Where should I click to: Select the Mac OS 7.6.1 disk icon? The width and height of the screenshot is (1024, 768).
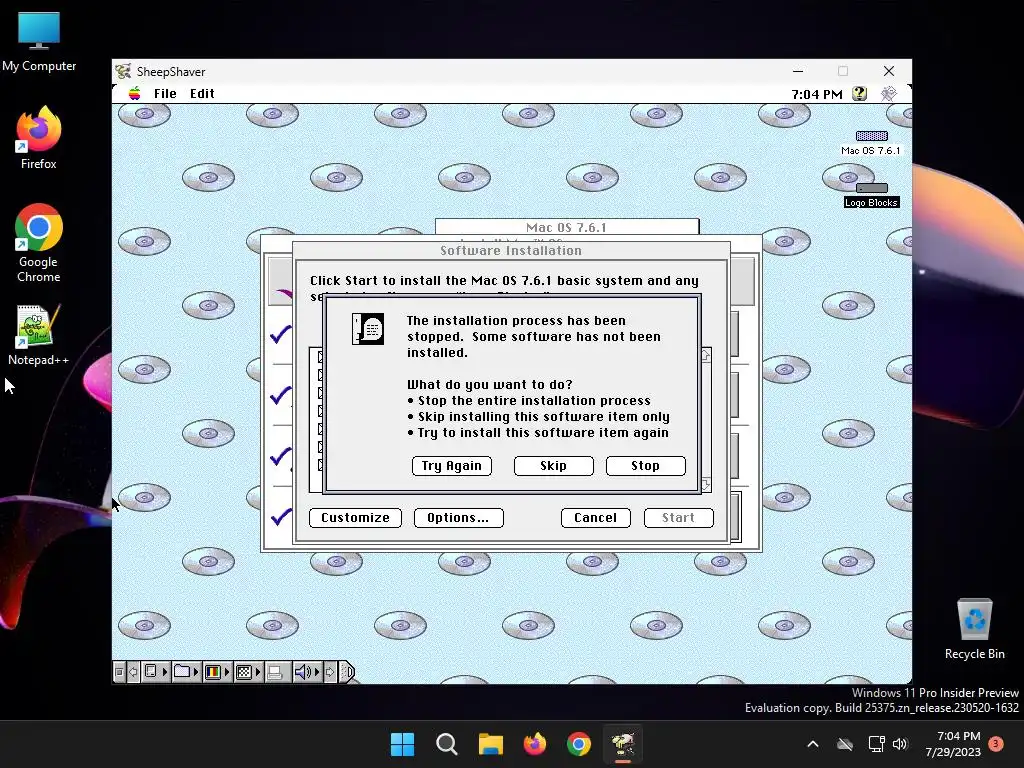871,142
